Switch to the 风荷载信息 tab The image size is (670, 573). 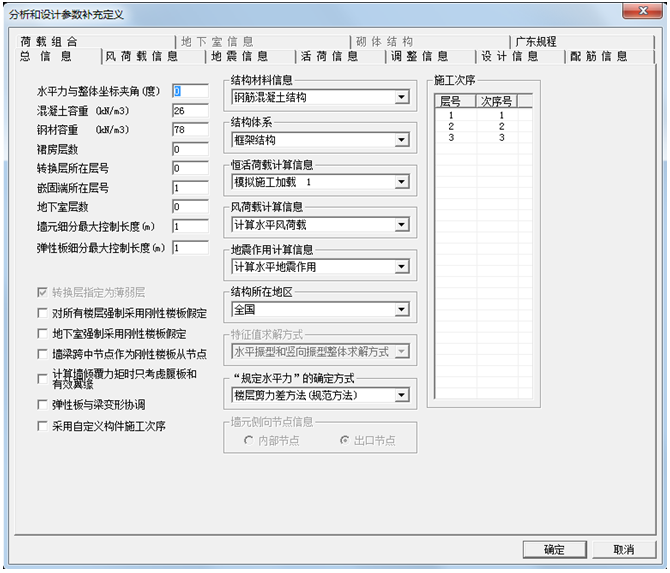click(x=142, y=57)
